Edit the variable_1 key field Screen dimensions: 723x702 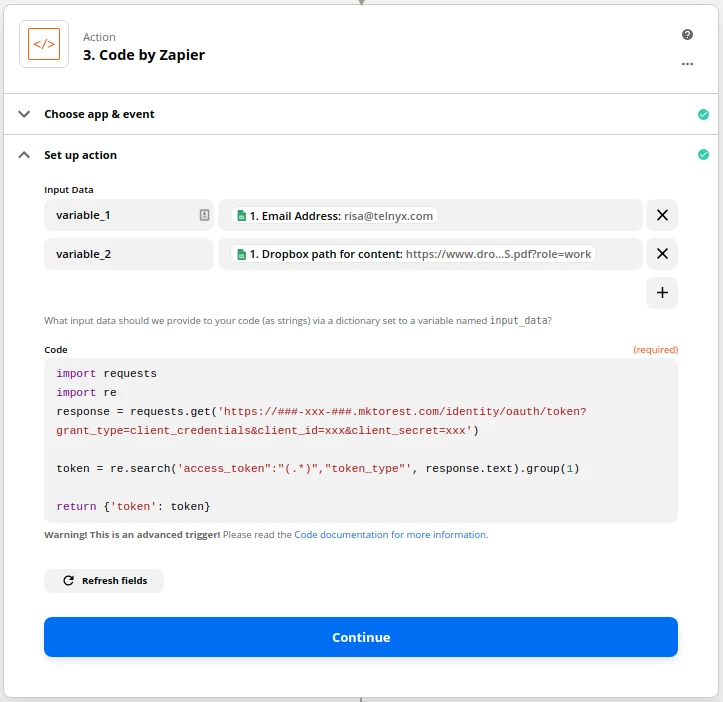pos(129,215)
